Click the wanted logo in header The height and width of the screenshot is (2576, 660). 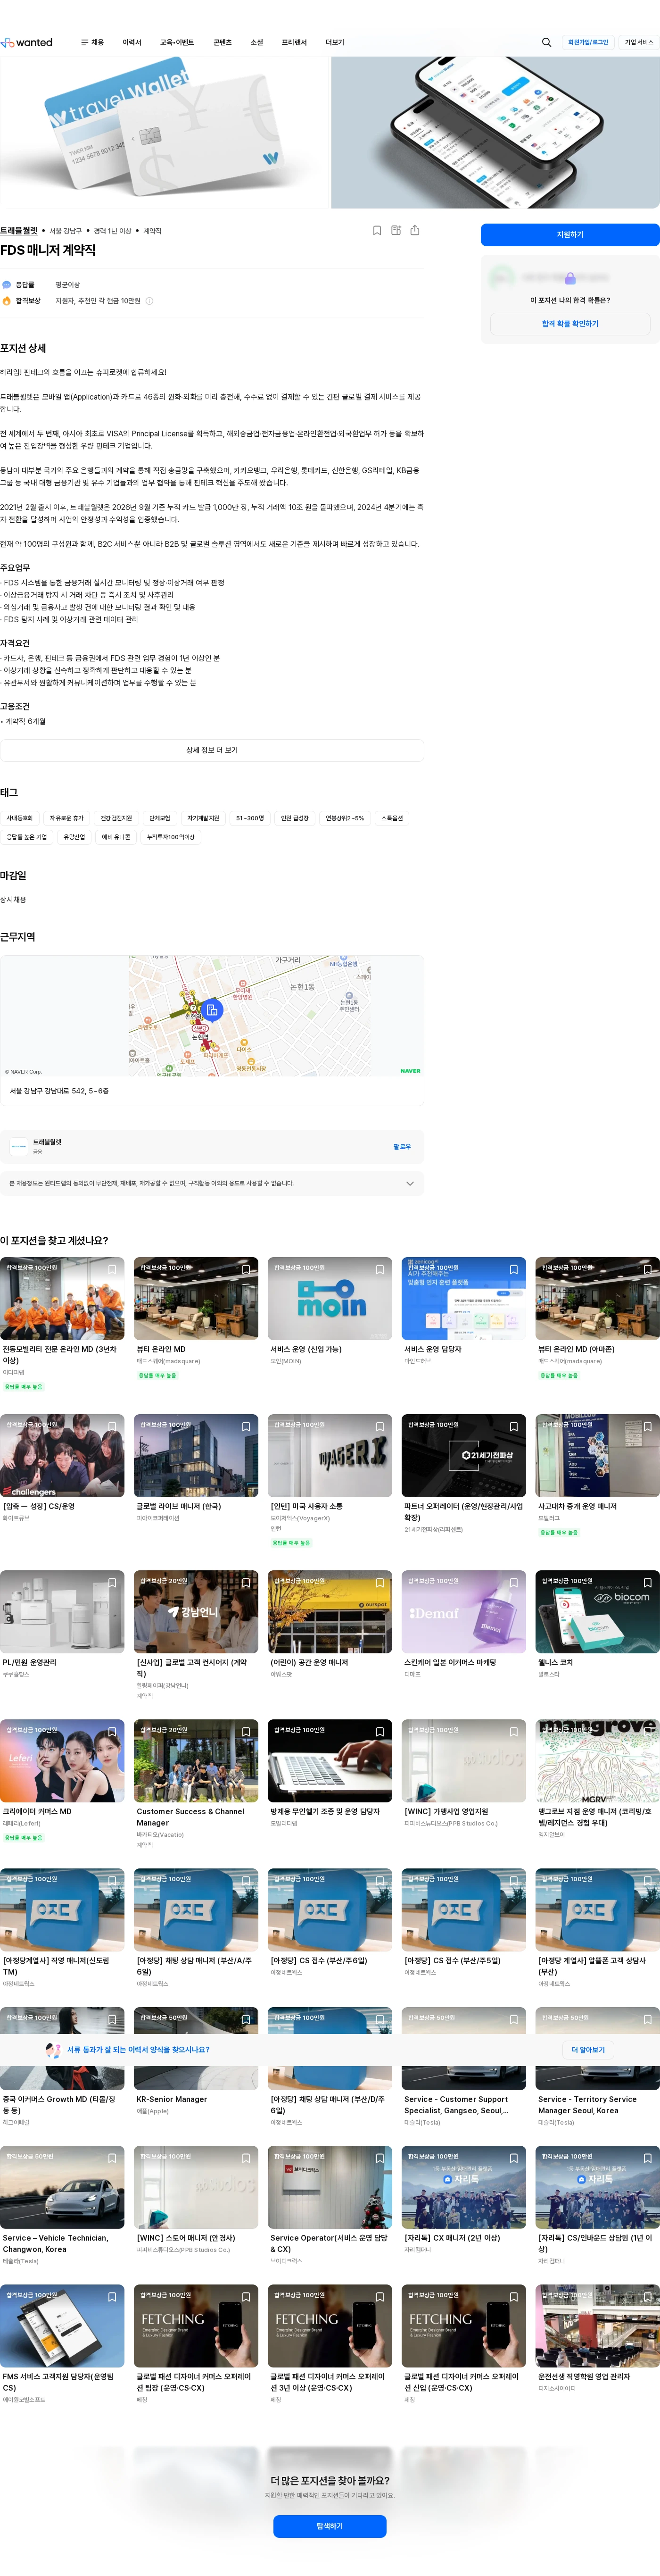[27, 42]
